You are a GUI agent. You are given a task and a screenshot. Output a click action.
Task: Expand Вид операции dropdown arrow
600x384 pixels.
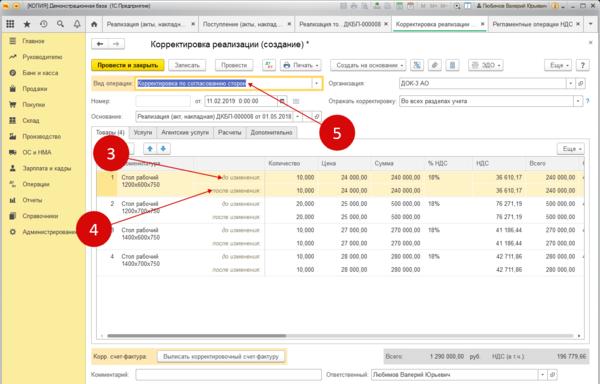click(316, 83)
